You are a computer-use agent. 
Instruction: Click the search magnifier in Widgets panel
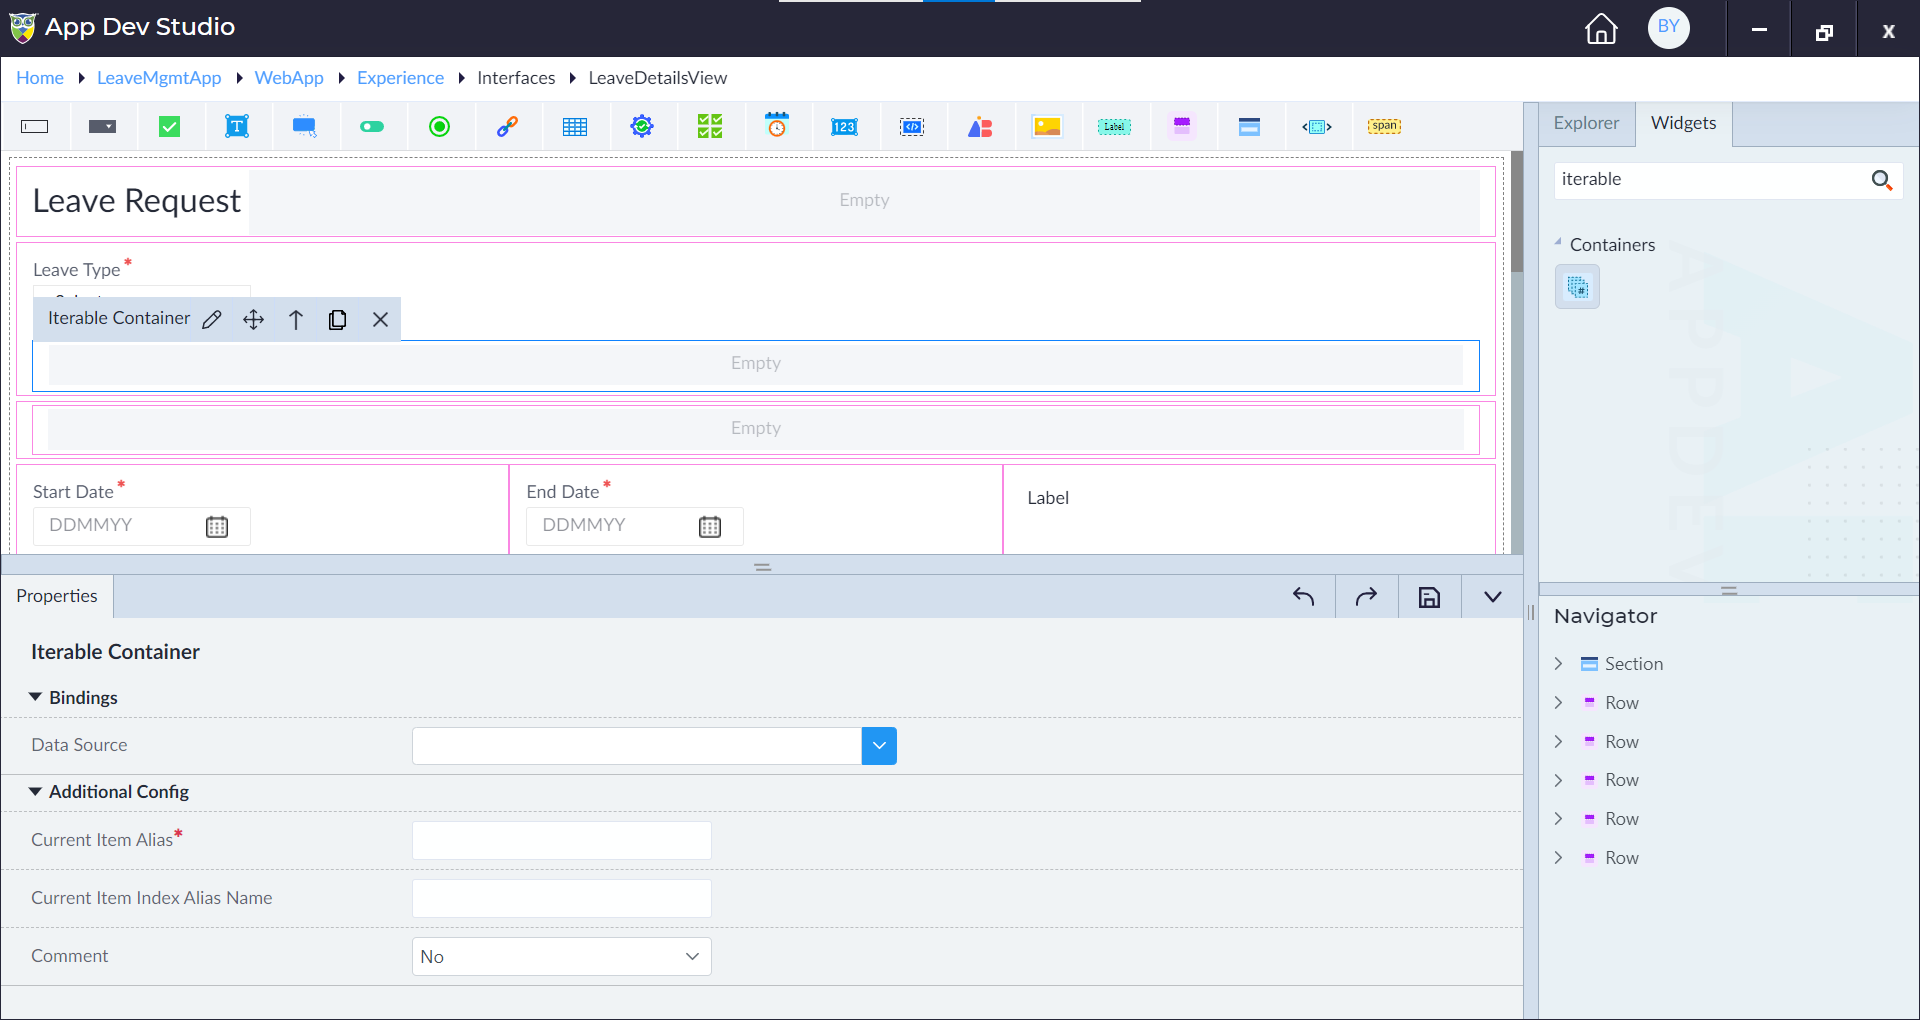[1882, 180]
